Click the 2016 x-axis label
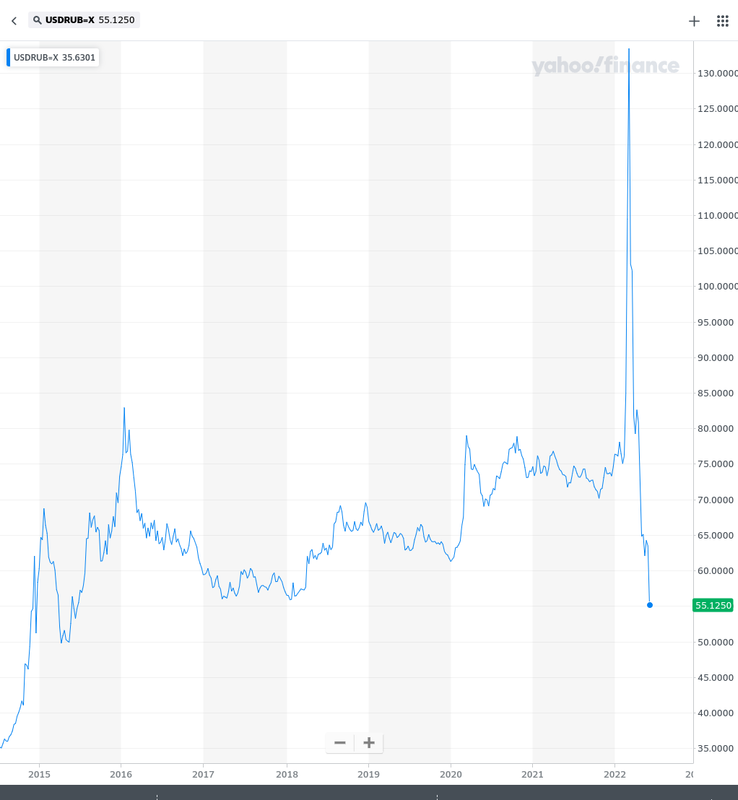Viewport: 738px width, 800px height. [121, 774]
